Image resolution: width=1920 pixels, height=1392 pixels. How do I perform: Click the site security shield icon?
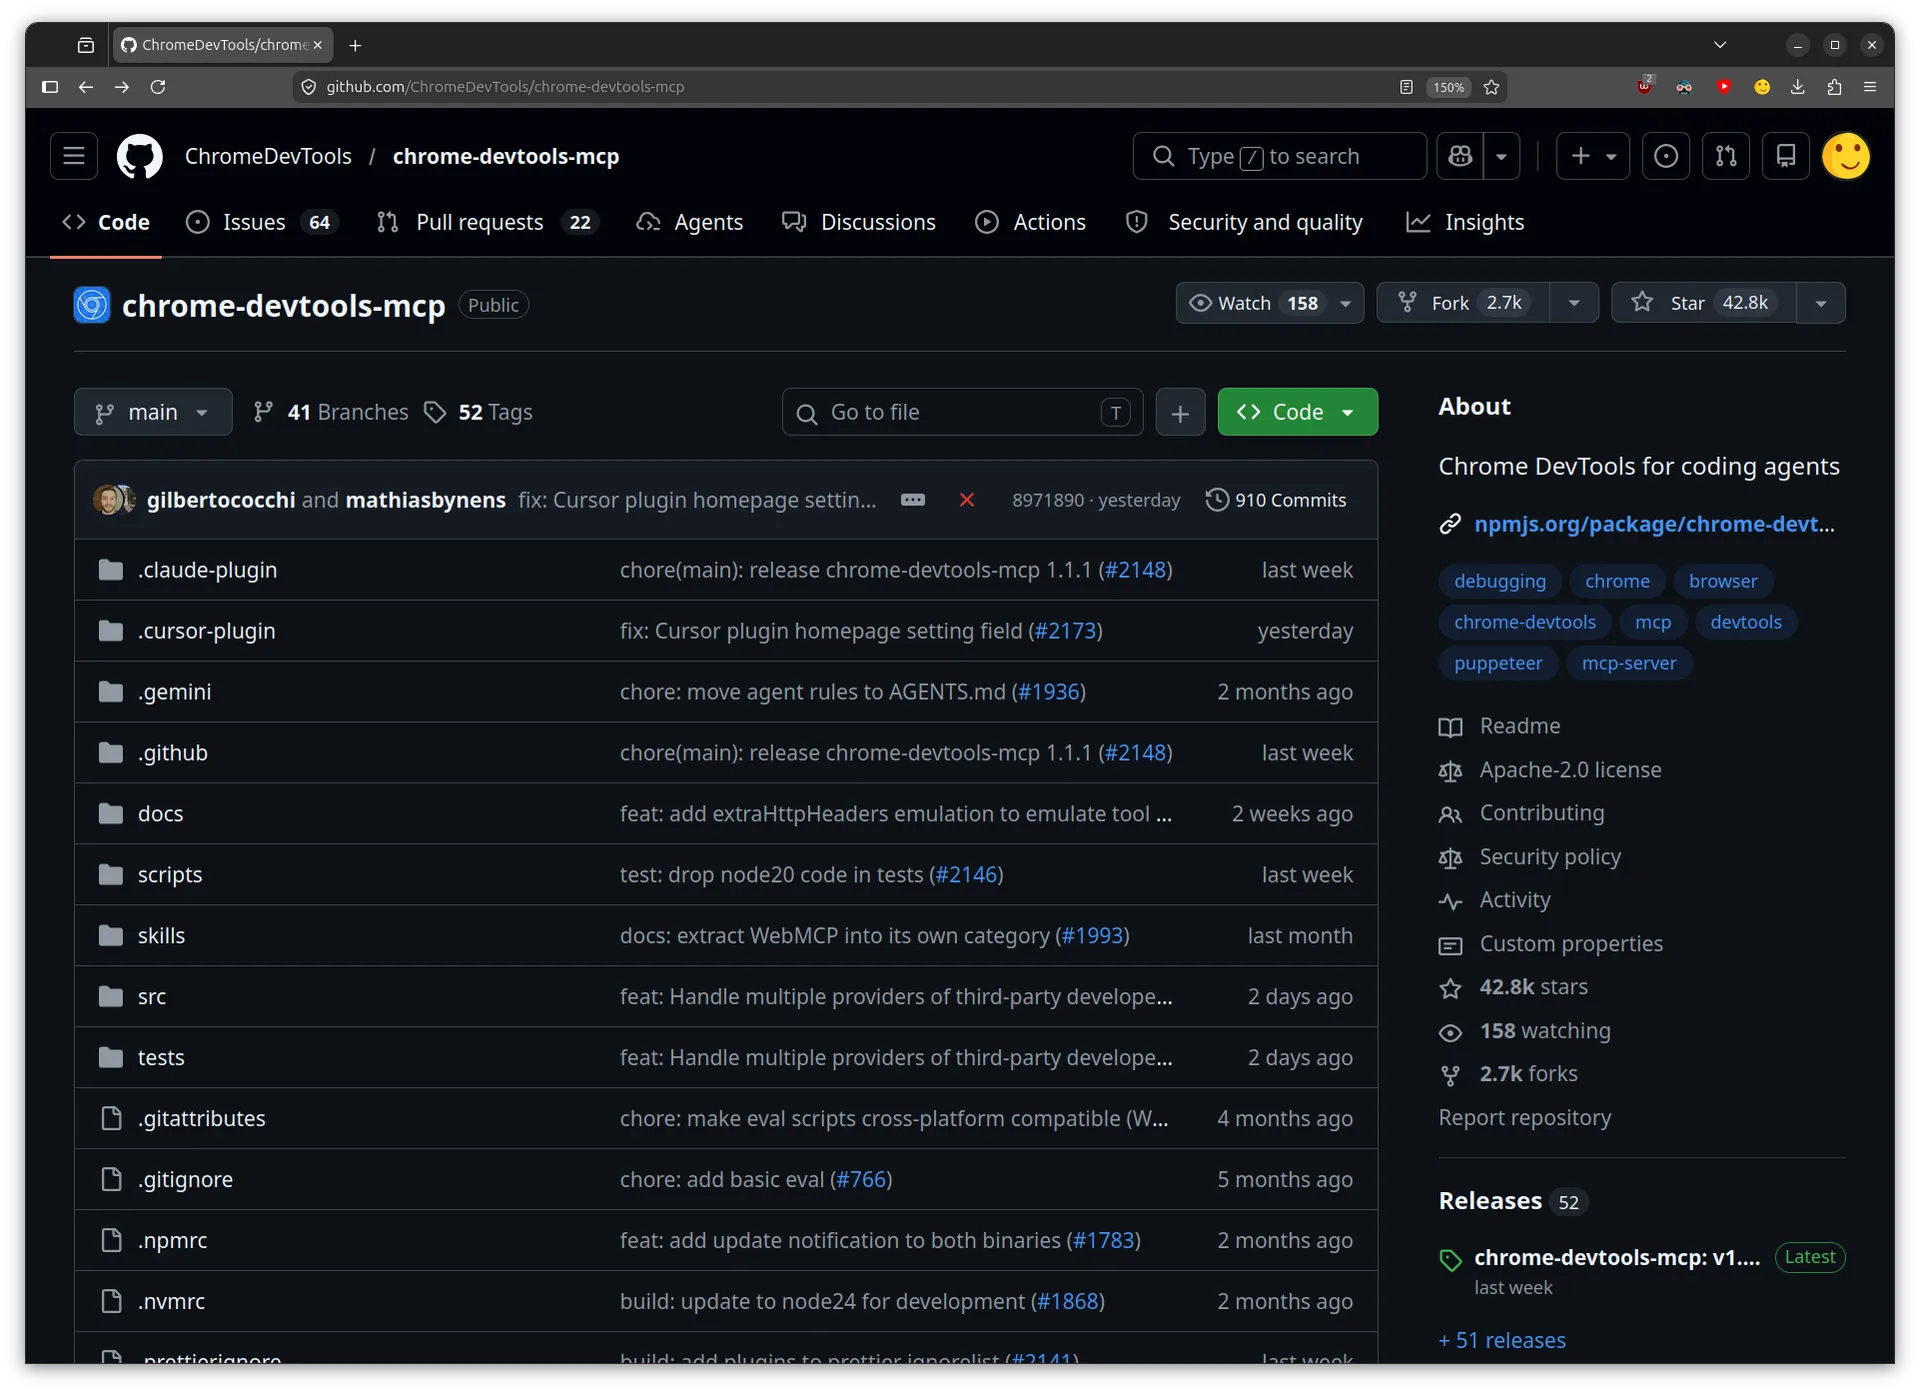(309, 87)
